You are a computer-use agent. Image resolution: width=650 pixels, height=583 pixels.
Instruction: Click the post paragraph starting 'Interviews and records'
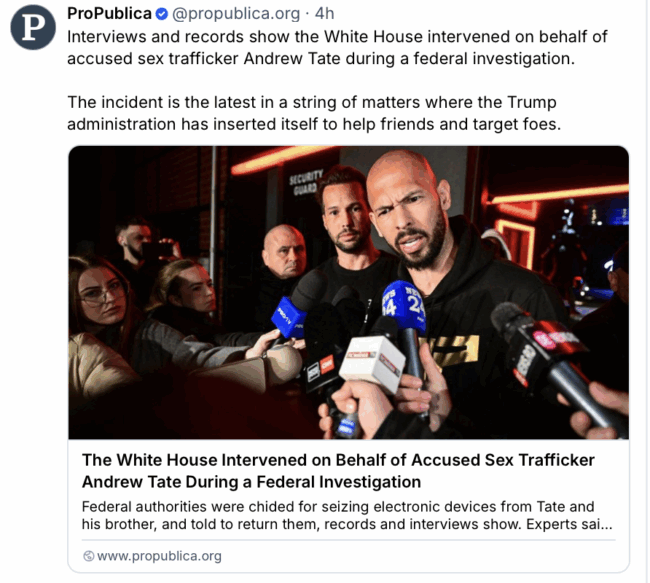(x=337, y=48)
